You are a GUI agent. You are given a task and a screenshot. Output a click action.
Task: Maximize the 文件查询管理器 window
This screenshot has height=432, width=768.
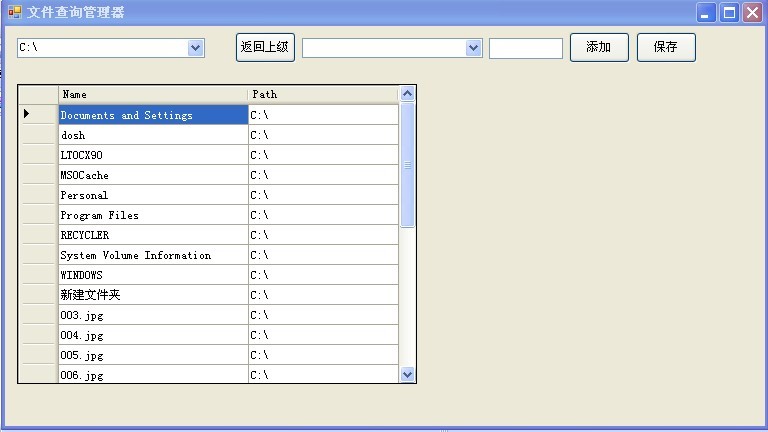(x=729, y=13)
